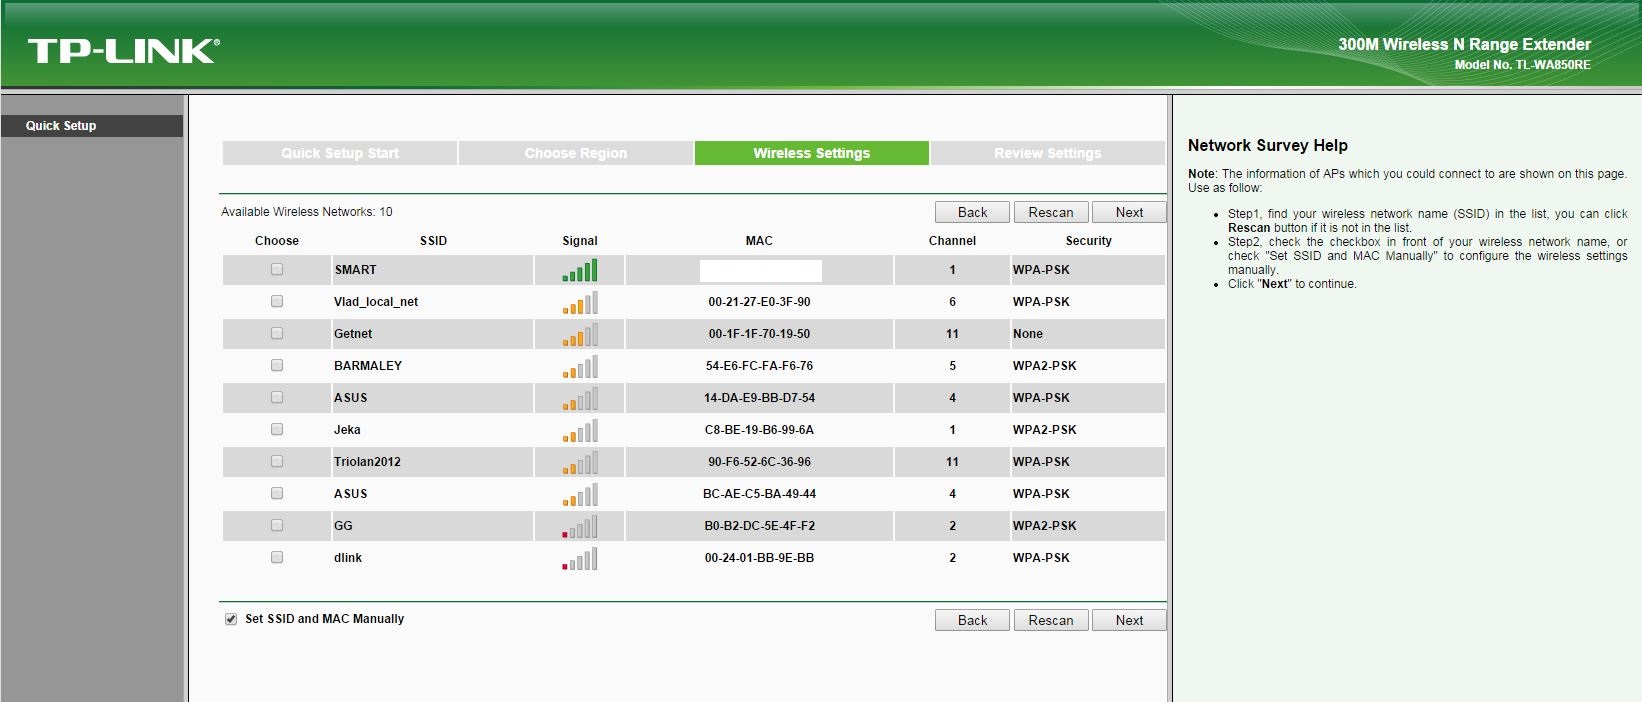Viewport: 1642px width, 702px height.
Task: Click the bottom Rescan button
Action: [1051, 620]
